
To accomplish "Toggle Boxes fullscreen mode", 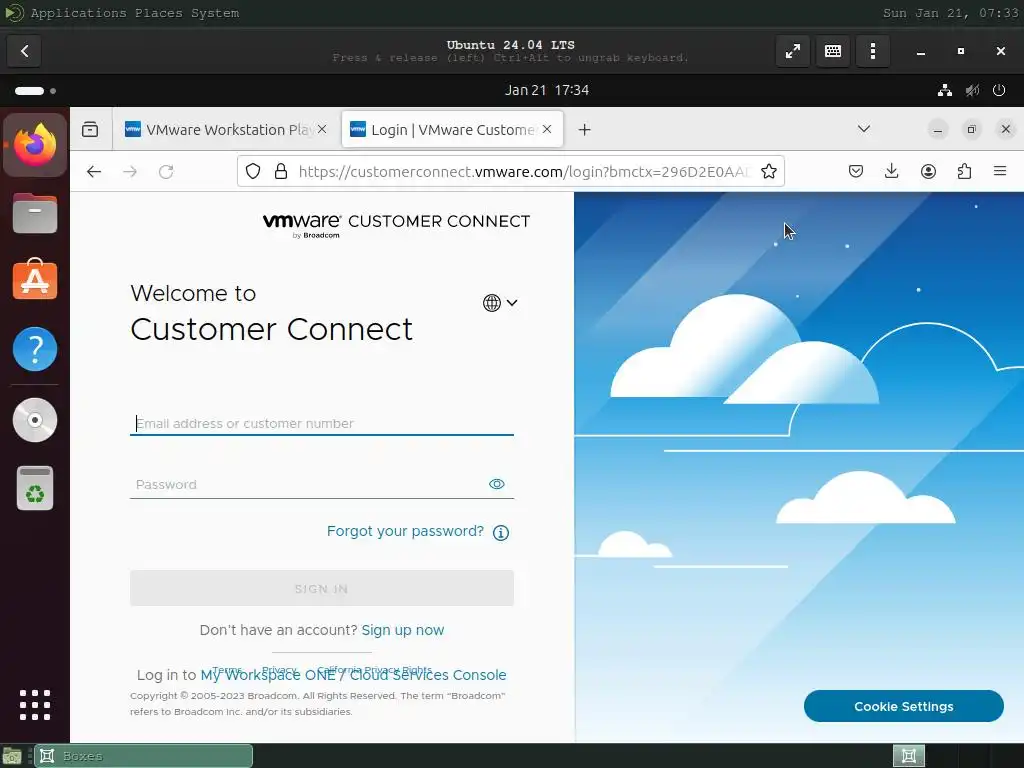I will tap(793, 51).
